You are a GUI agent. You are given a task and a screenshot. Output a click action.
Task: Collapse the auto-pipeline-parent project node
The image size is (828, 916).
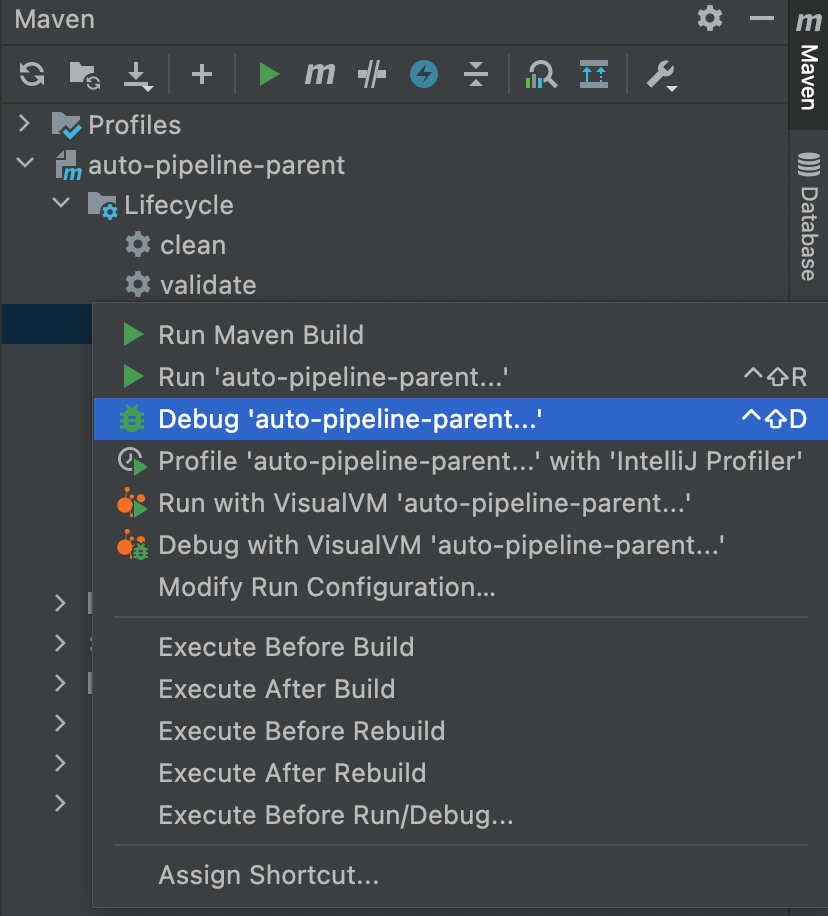[x=25, y=164]
